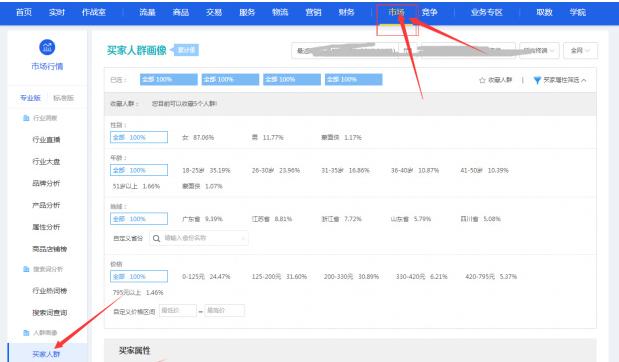
Task: Select 全部 100% in the 价格 row
Action: (139, 276)
